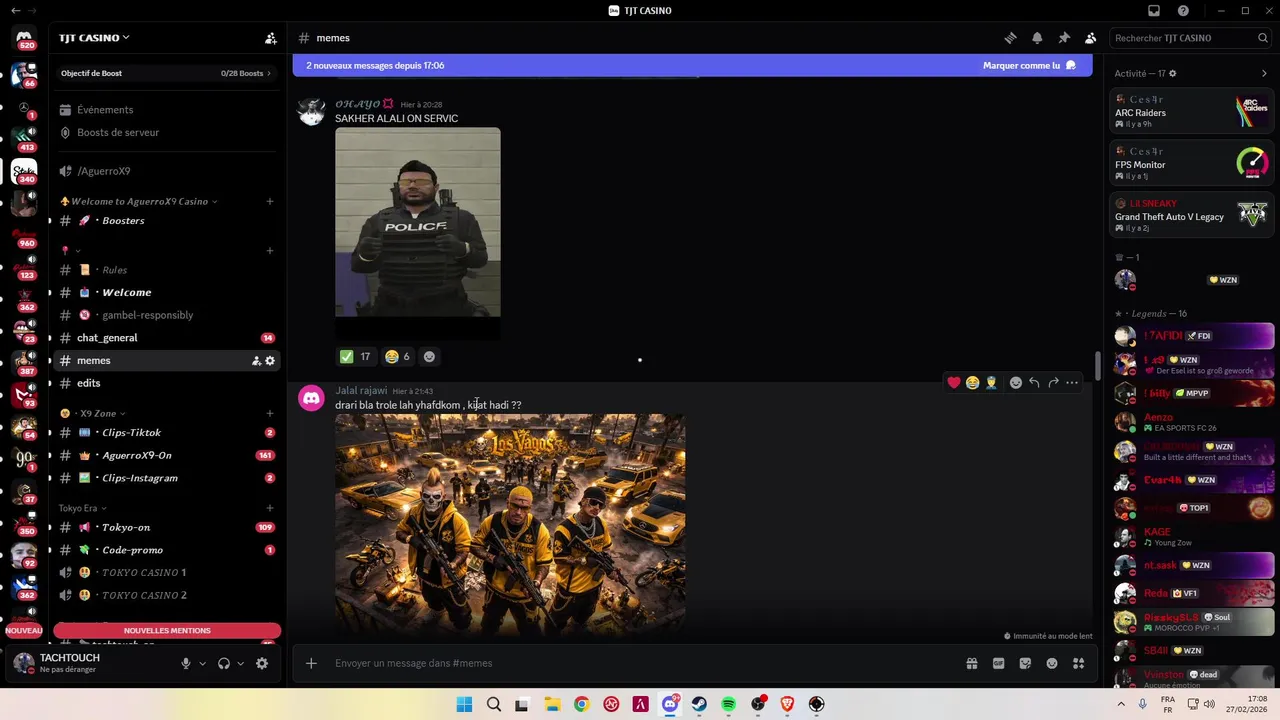The width and height of the screenshot is (1280, 720).
Task: Mute the microphone
Action: click(185, 663)
